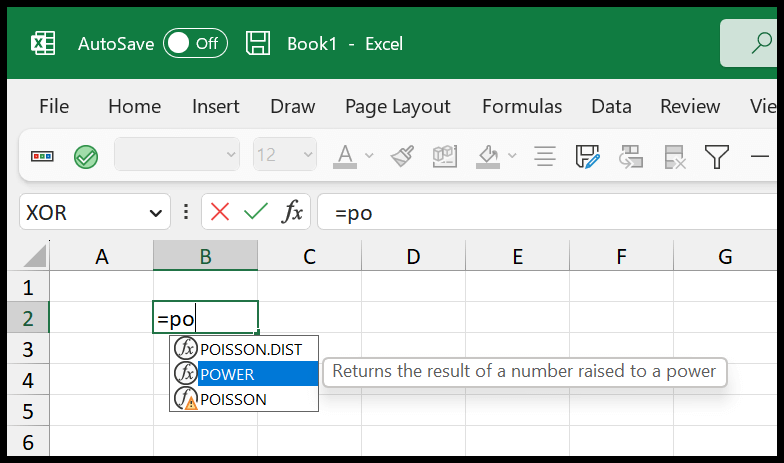
Task: Click the fx Insert Function icon
Action: [292, 211]
